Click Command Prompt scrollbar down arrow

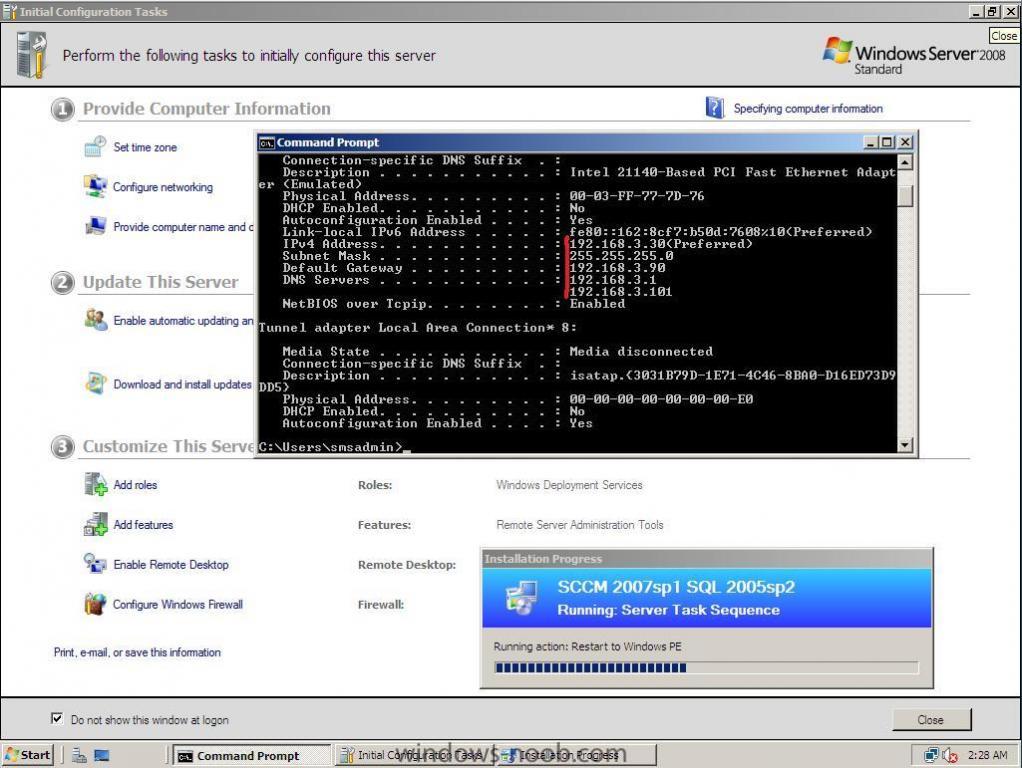(905, 445)
